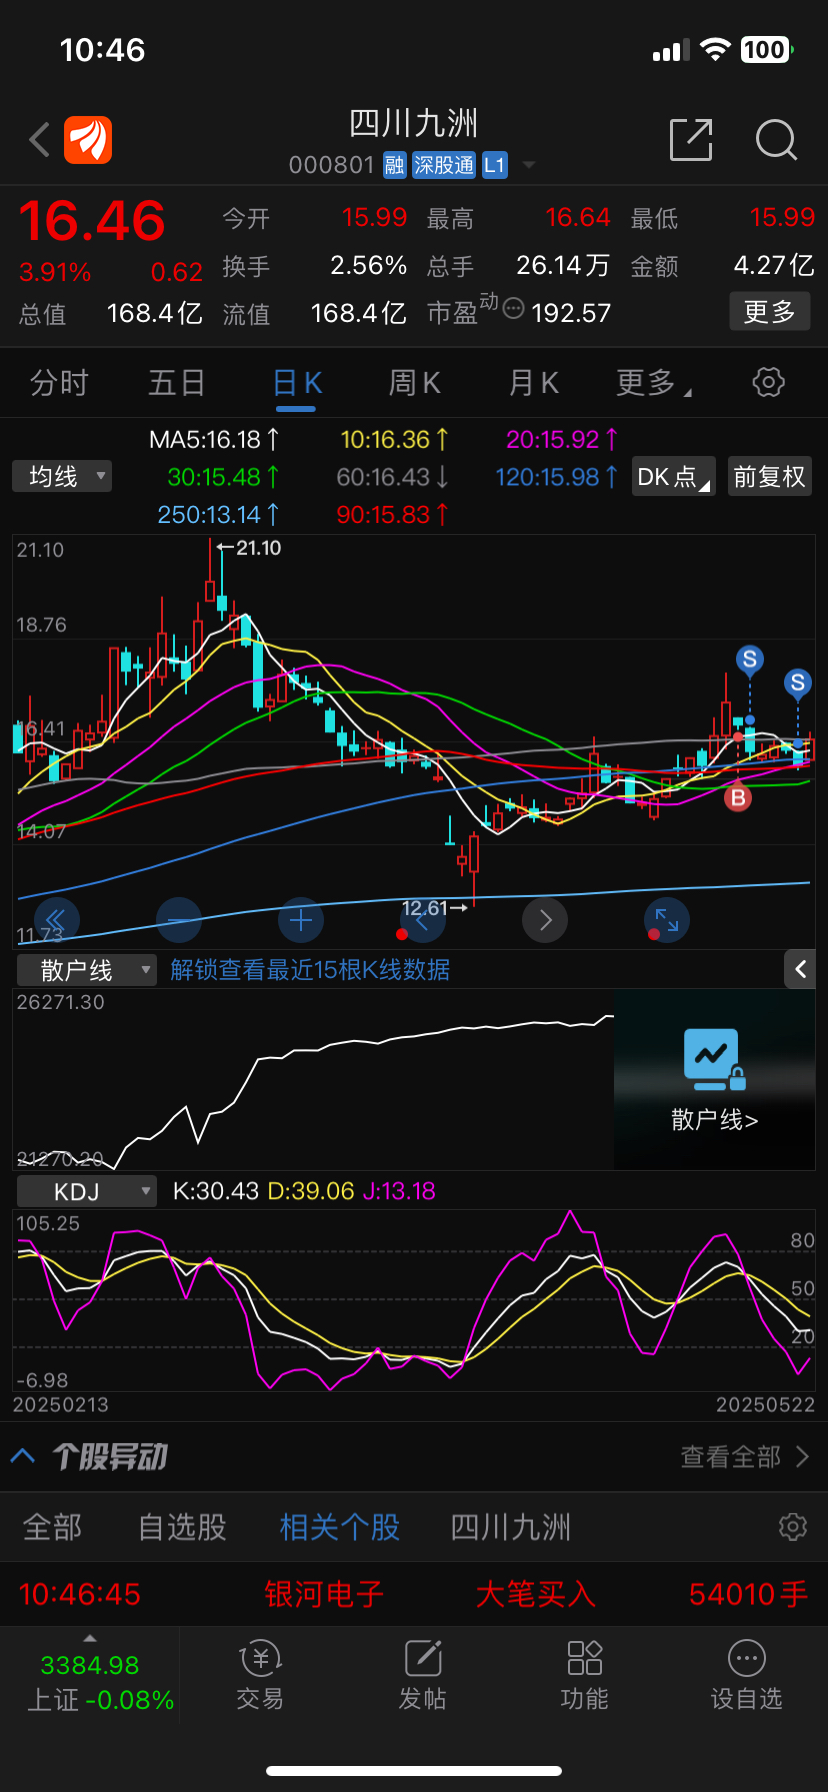This screenshot has width=828, height=1792.
Task: Tap the red B buy marker
Action: click(x=738, y=798)
